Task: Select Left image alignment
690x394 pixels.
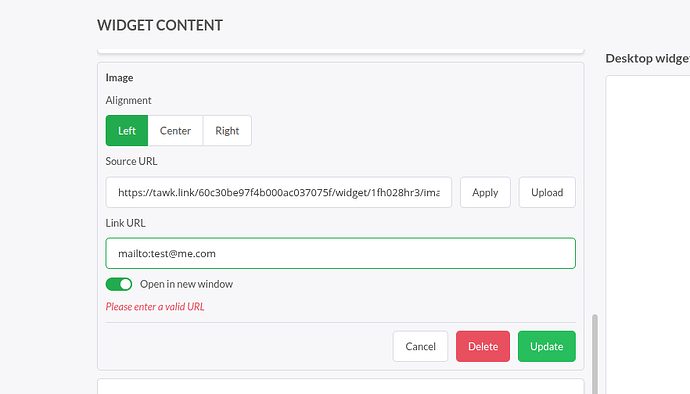Action: click(x=127, y=131)
